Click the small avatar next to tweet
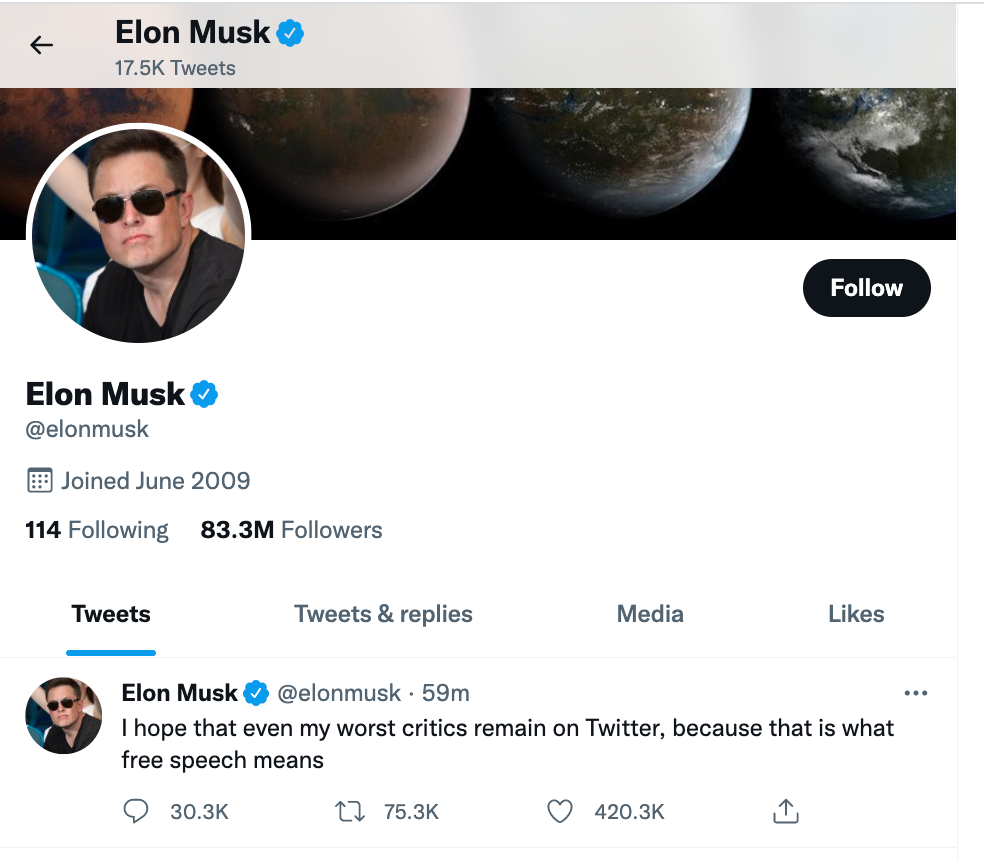This screenshot has width=984, height=860. click(x=63, y=716)
